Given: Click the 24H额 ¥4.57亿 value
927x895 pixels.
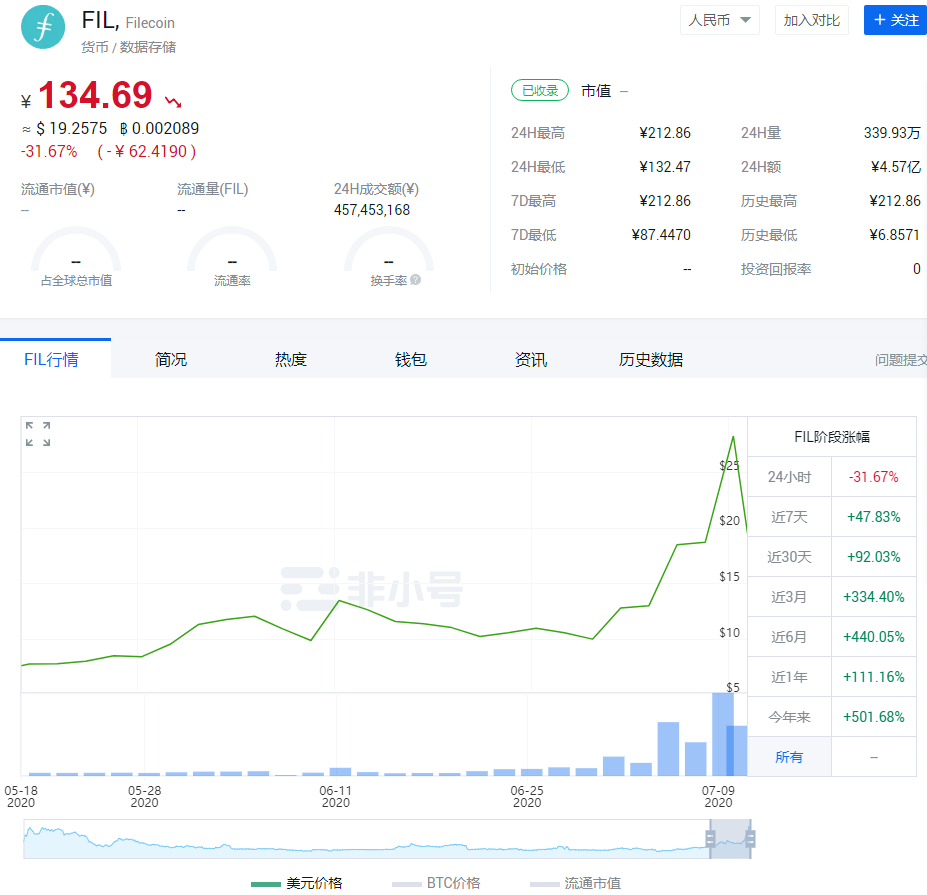Looking at the screenshot, I should pos(896,167).
